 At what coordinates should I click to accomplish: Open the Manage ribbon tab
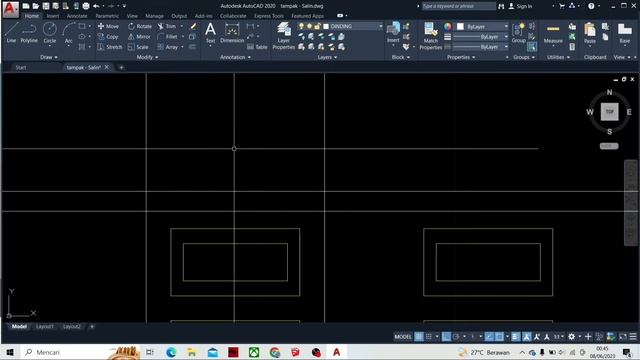[x=154, y=16]
